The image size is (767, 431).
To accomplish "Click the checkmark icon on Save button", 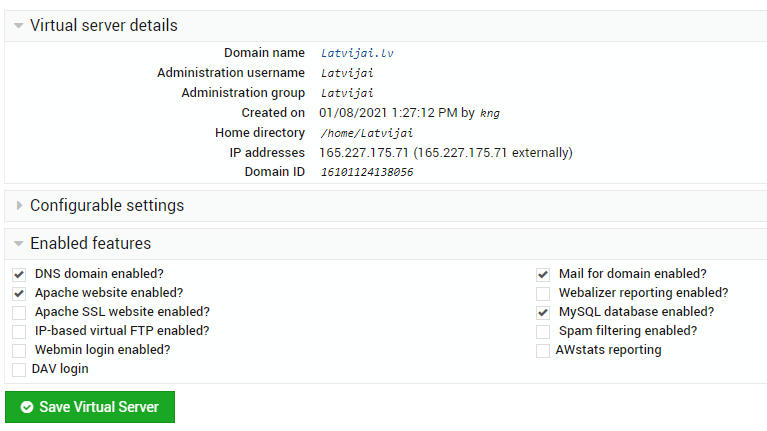I will pyautogui.click(x=27, y=407).
